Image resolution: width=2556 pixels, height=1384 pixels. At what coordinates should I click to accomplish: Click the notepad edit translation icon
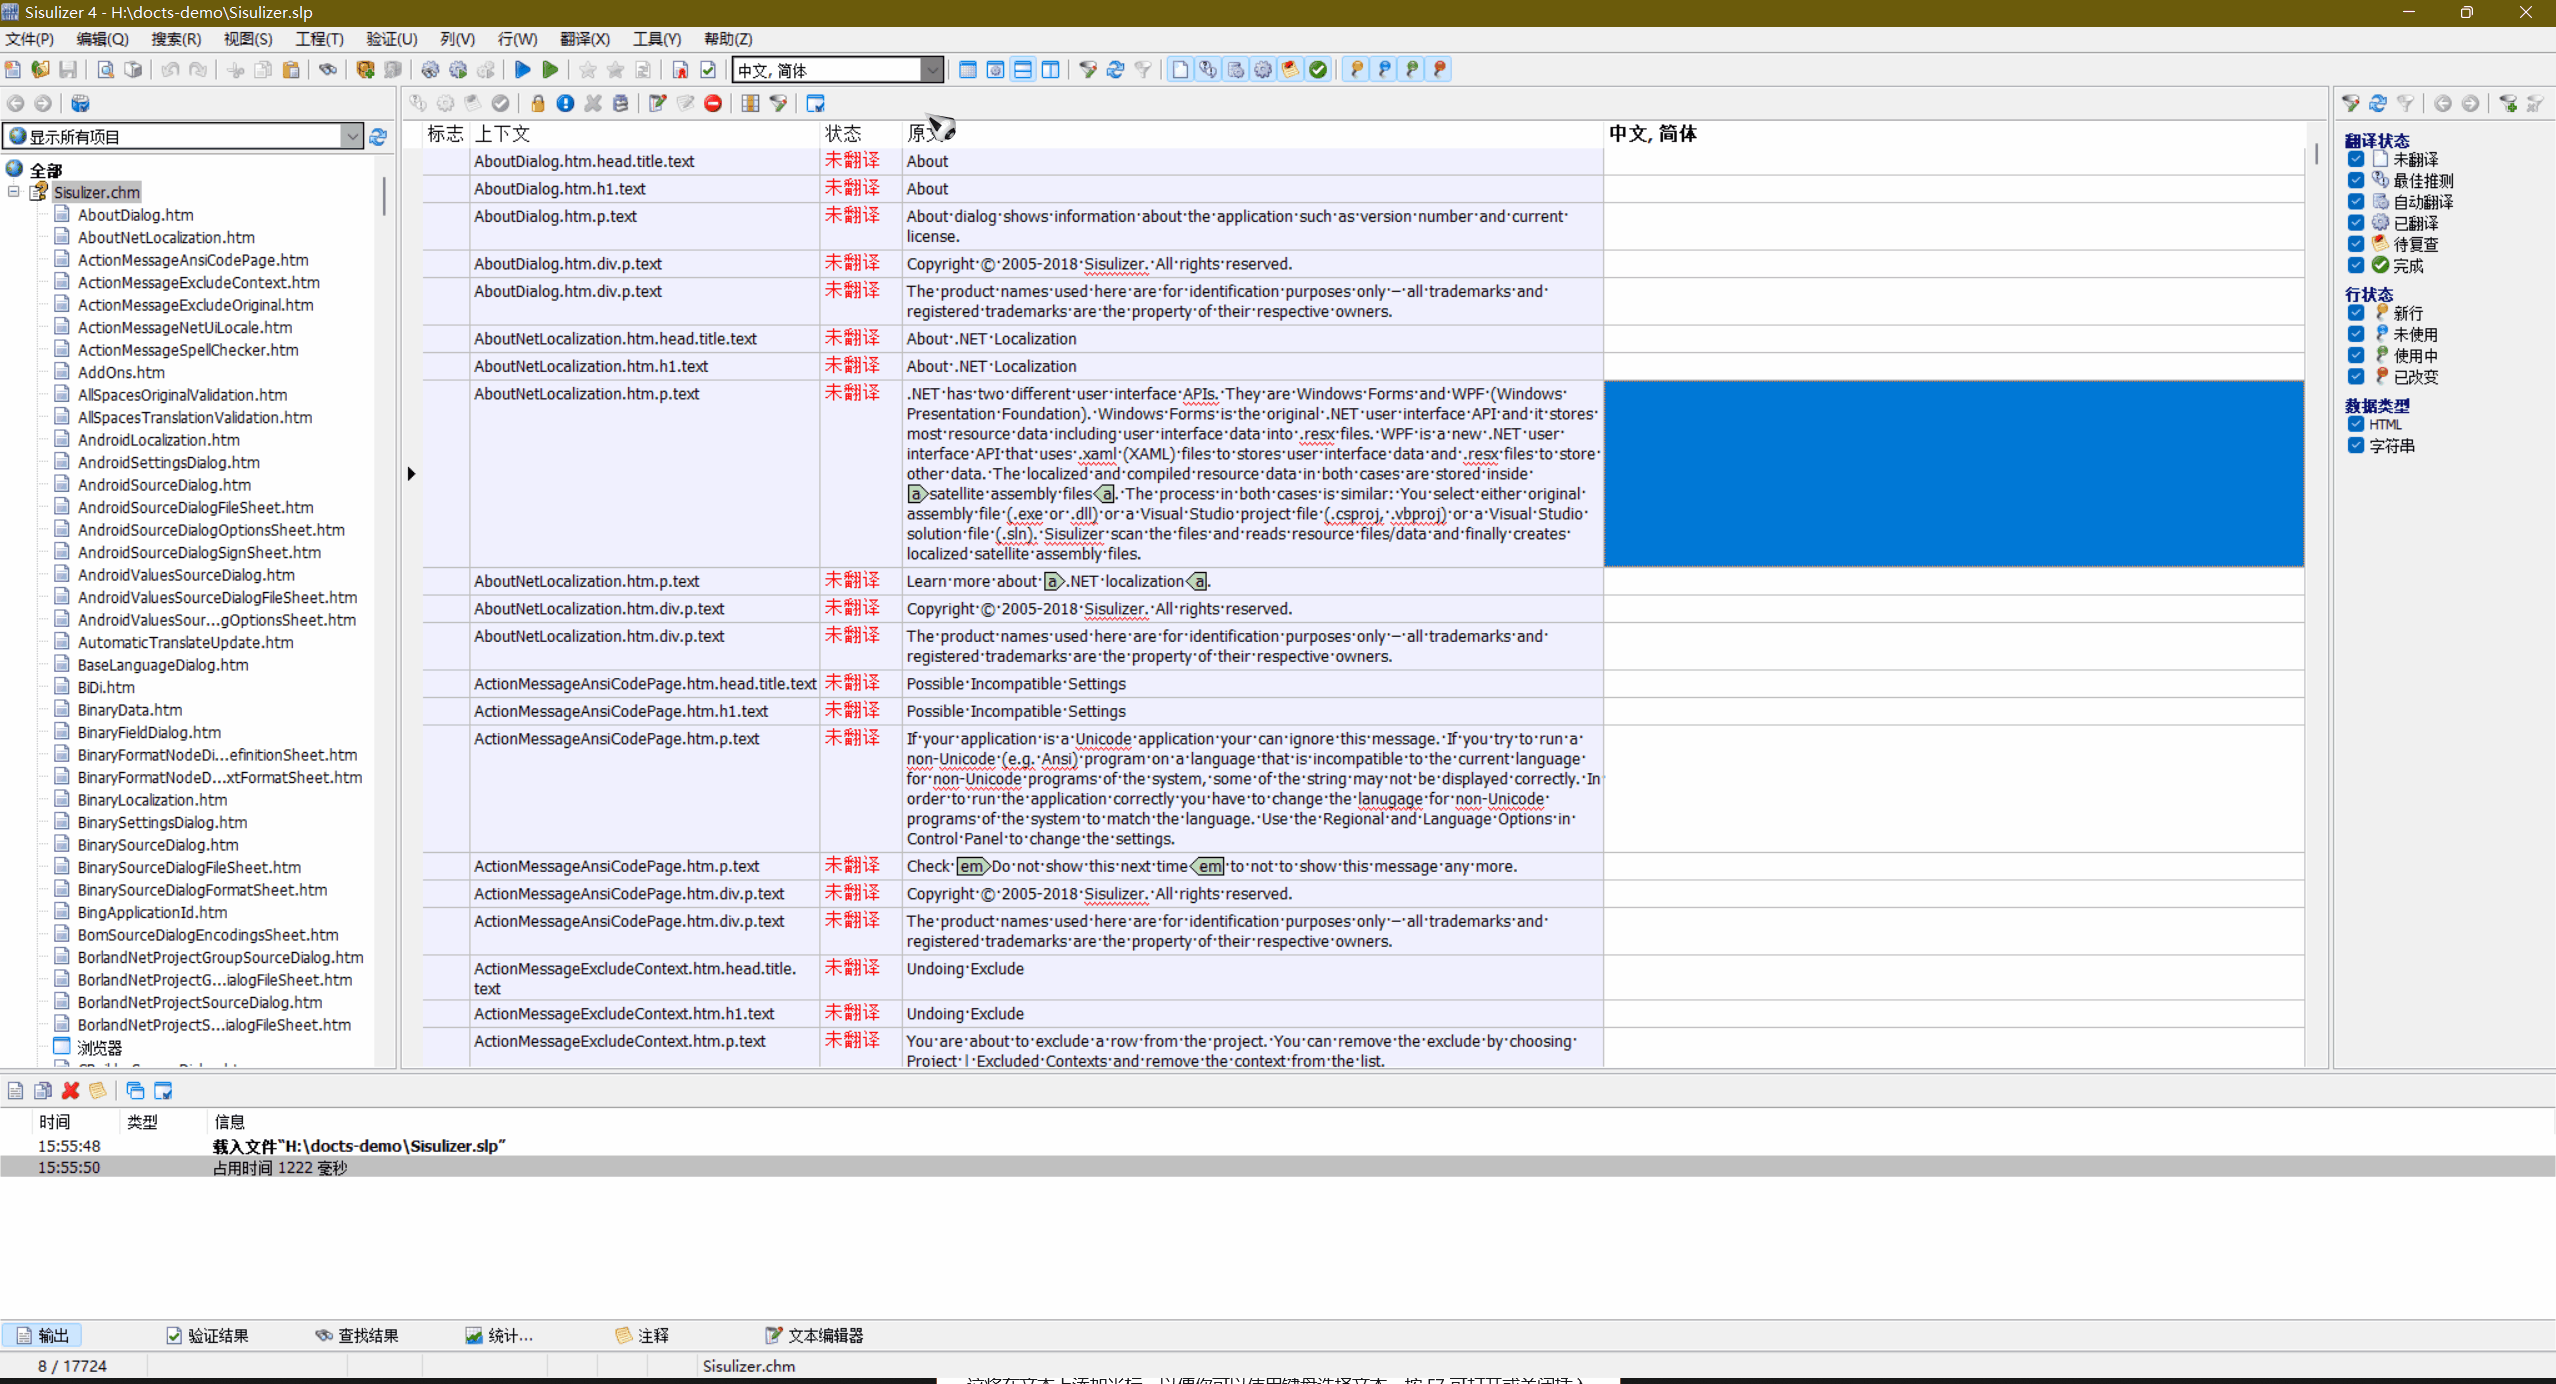click(x=657, y=103)
